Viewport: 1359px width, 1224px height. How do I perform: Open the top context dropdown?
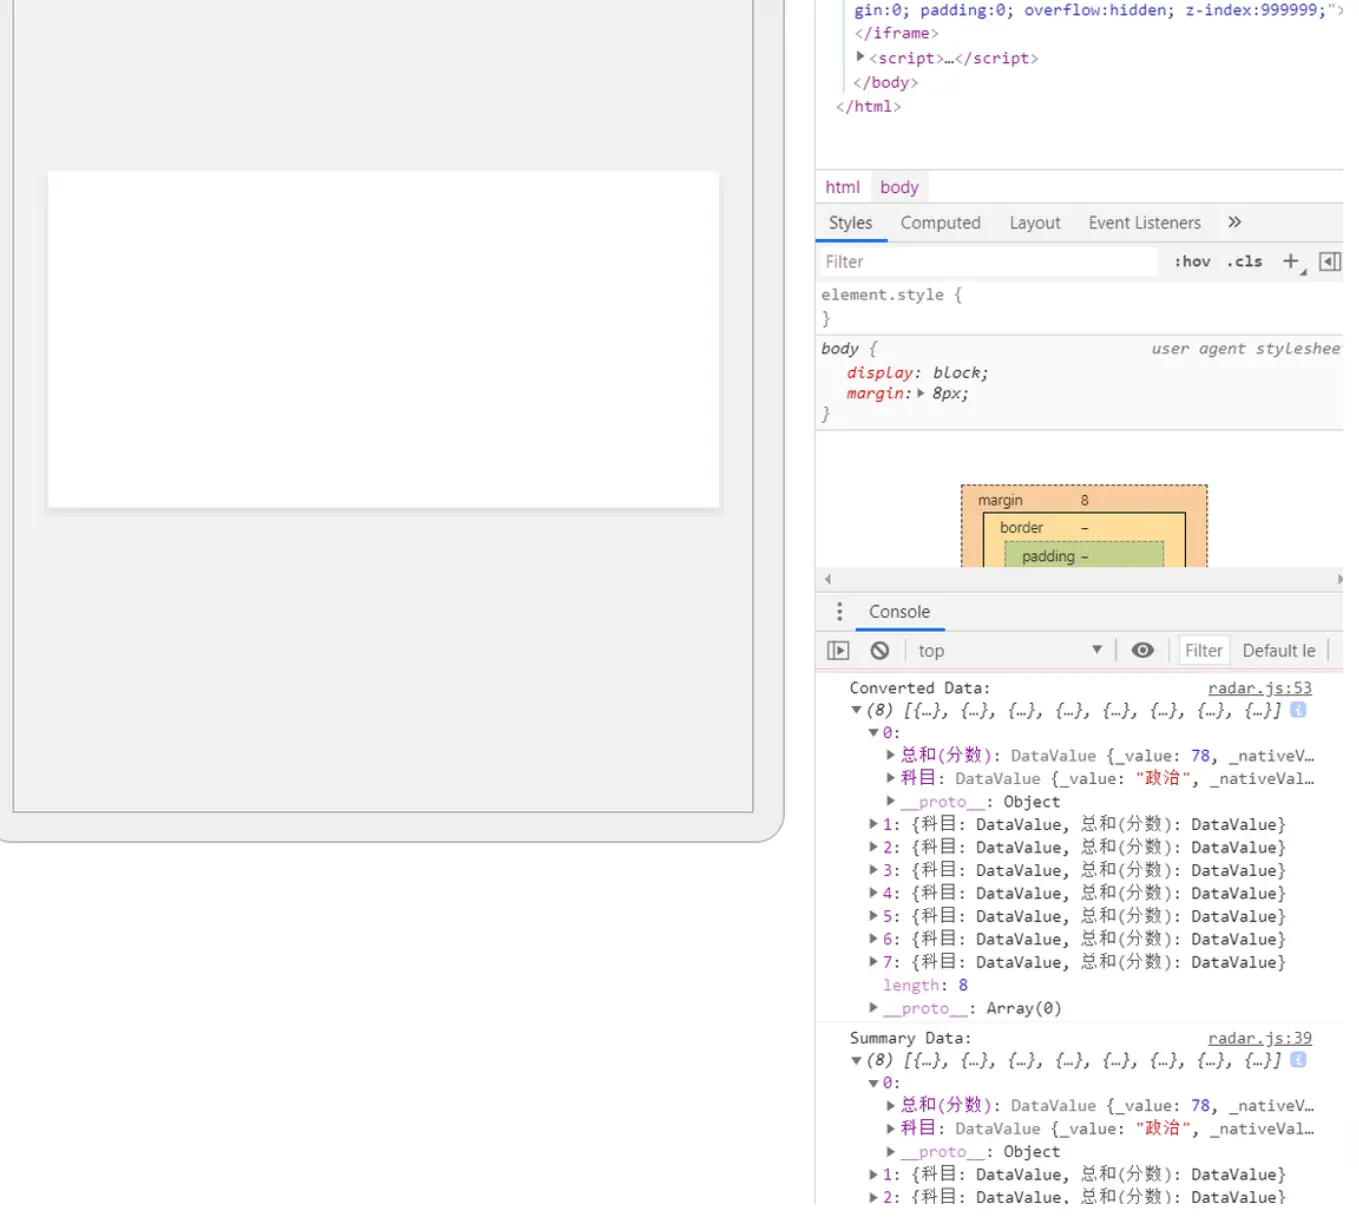coord(1010,651)
